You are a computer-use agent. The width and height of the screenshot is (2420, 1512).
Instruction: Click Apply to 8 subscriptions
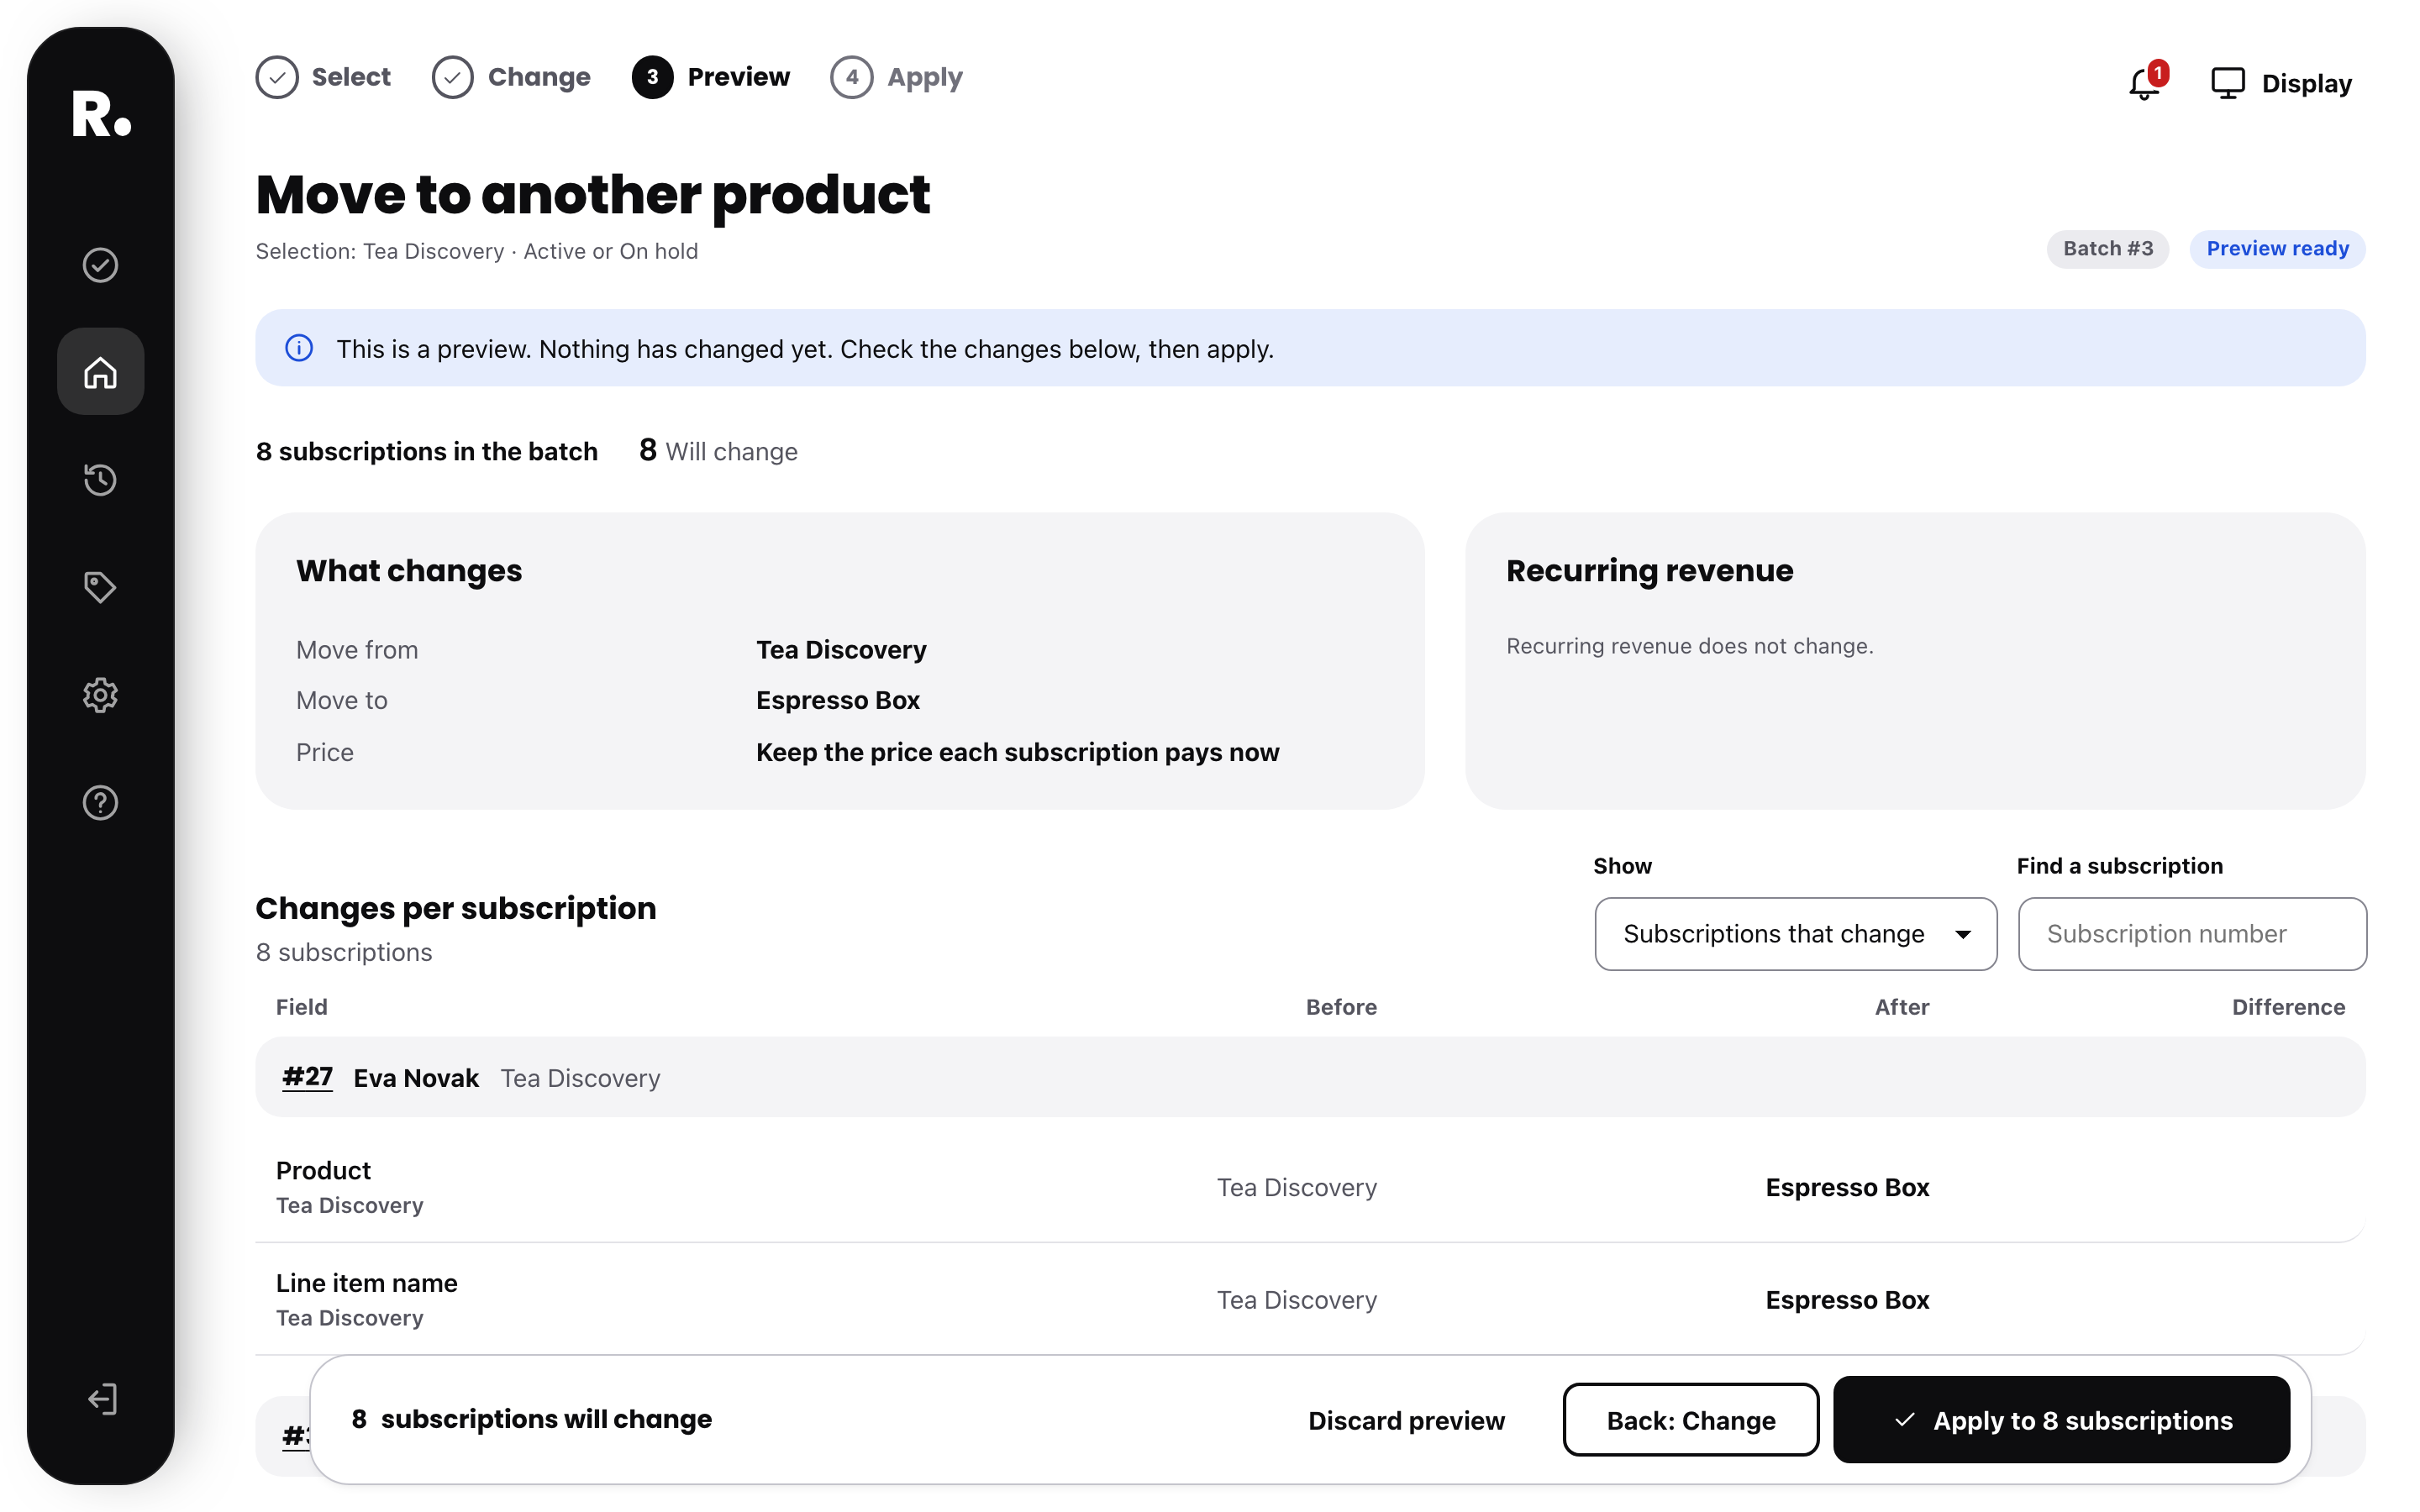coord(2061,1420)
